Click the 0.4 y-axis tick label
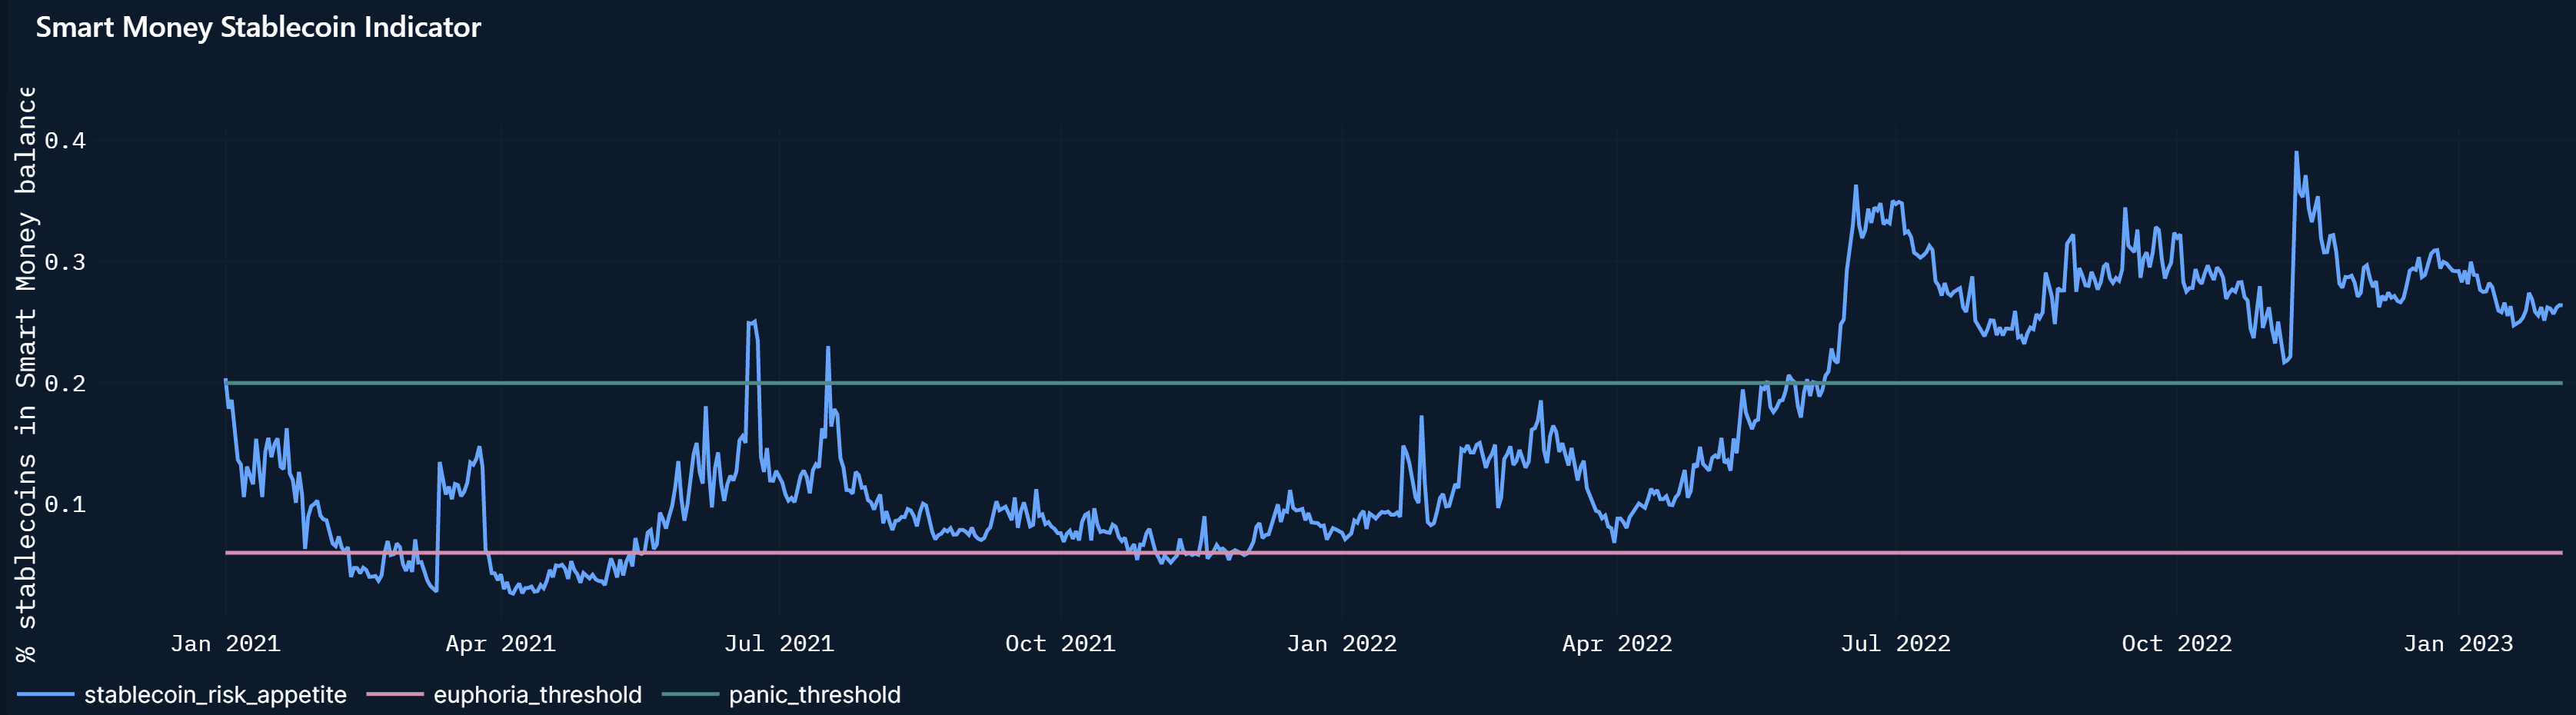2576x715 pixels. tap(65, 140)
